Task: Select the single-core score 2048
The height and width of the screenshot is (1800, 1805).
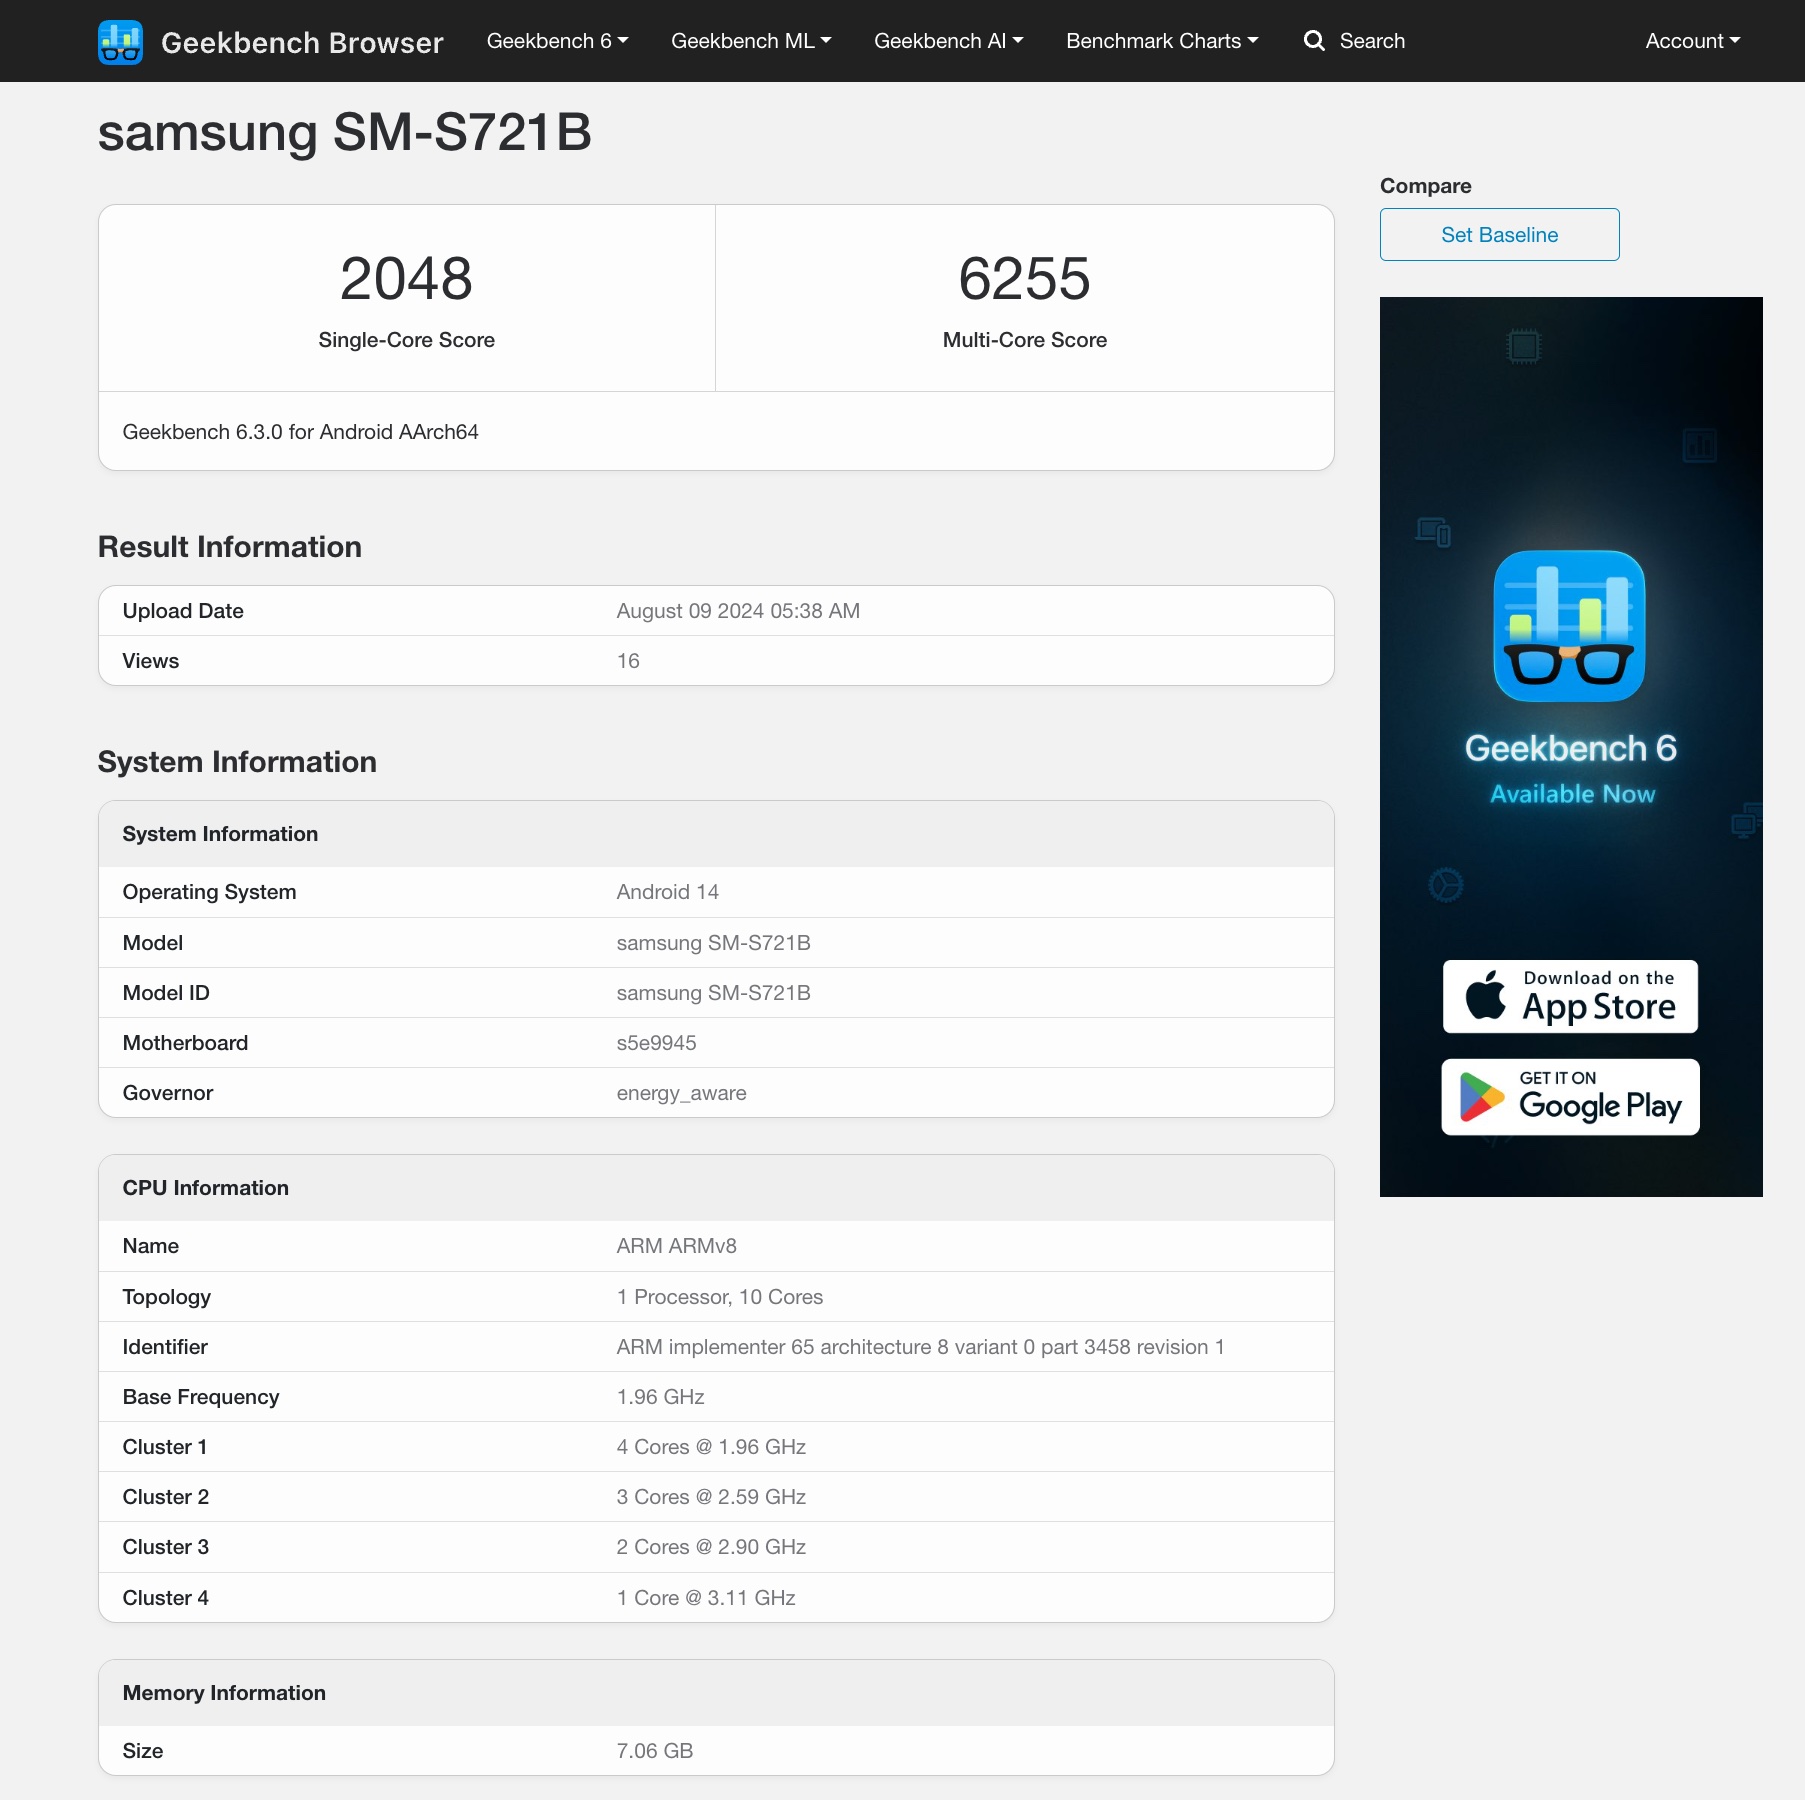Action: click(x=406, y=278)
